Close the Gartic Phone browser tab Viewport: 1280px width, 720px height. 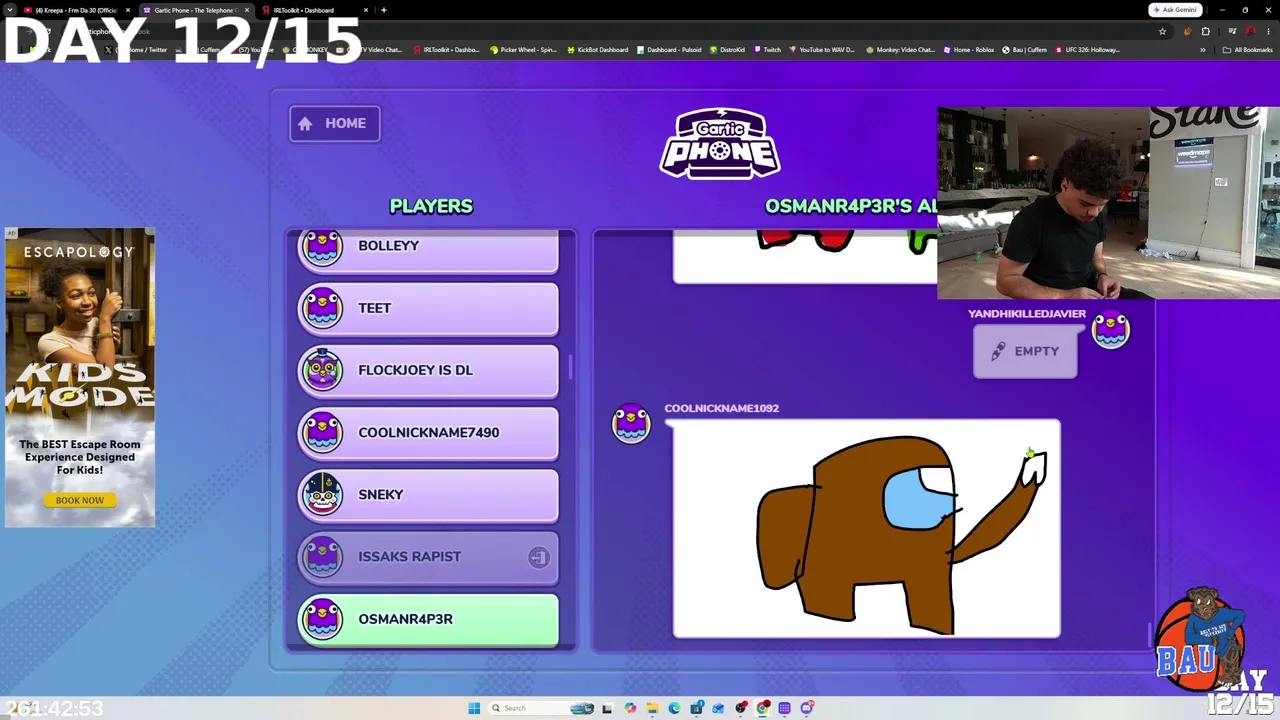click(x=247, y=10)
